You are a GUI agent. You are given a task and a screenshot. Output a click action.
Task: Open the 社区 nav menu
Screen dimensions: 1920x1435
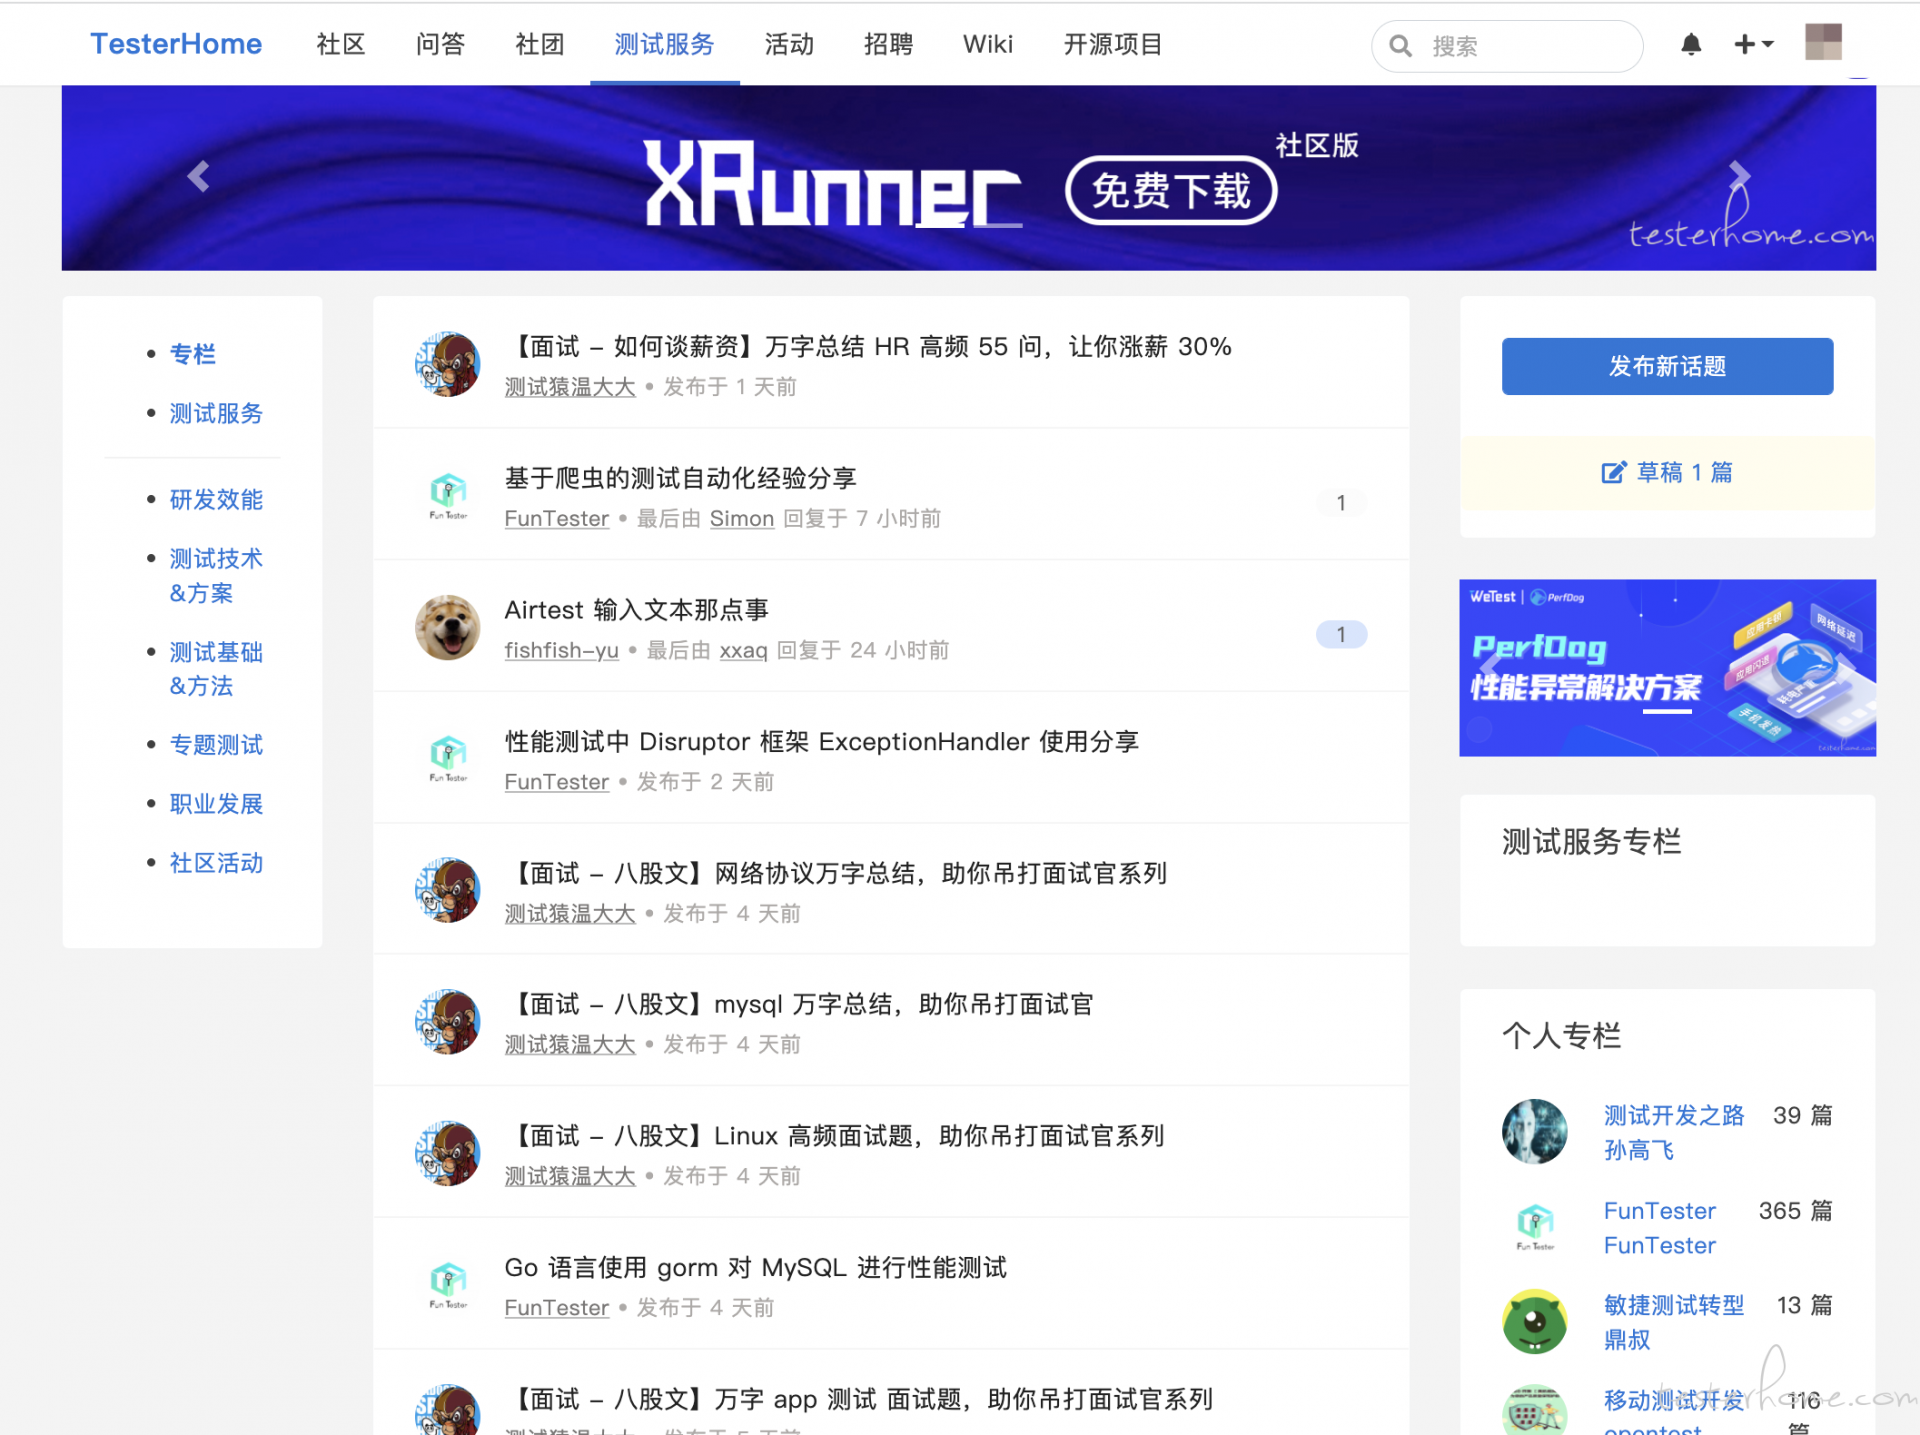(x=341, y=45)
